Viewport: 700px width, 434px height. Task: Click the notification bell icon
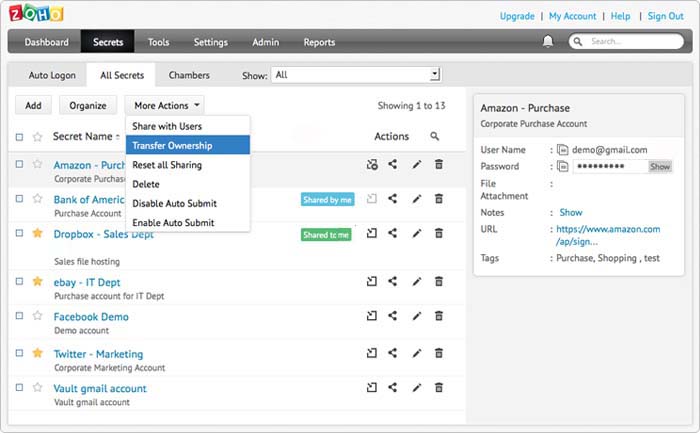point(547,42)
